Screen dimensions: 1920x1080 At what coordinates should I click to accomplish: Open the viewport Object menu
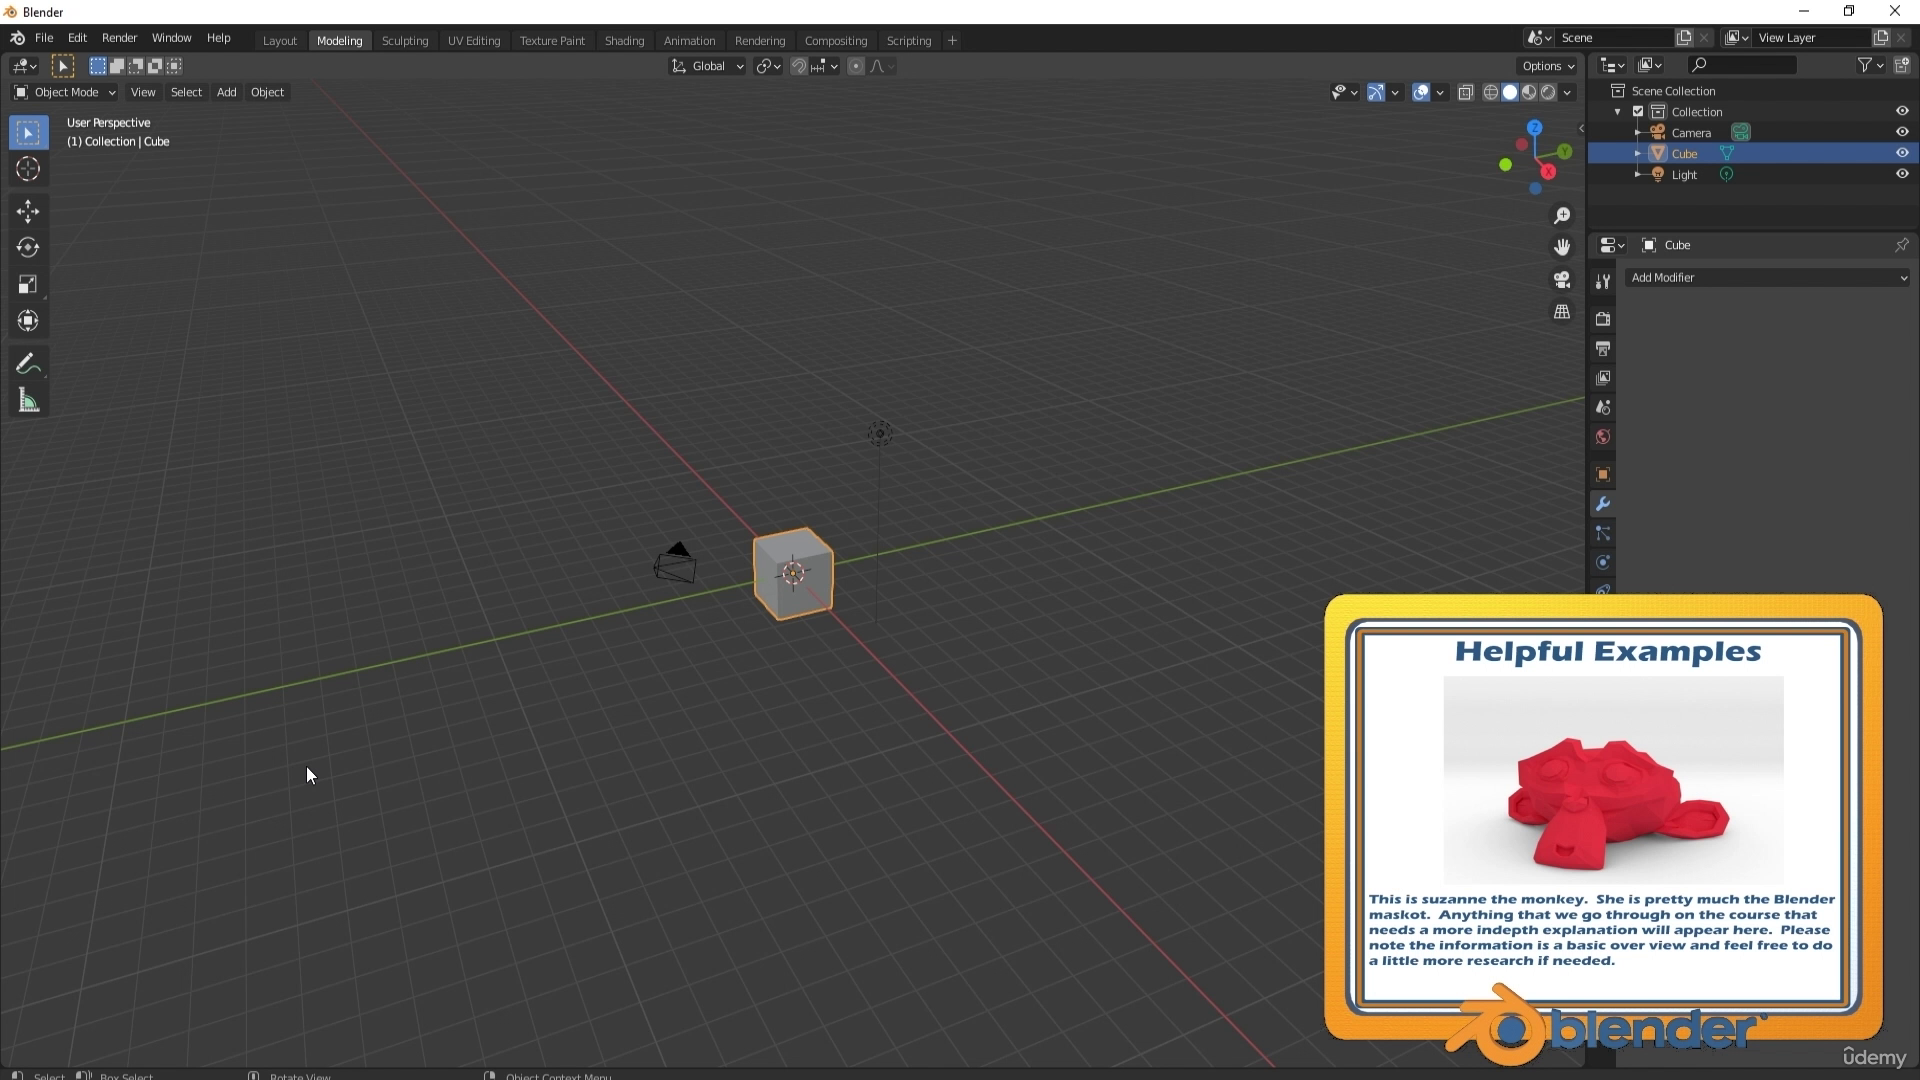(267, 92)
